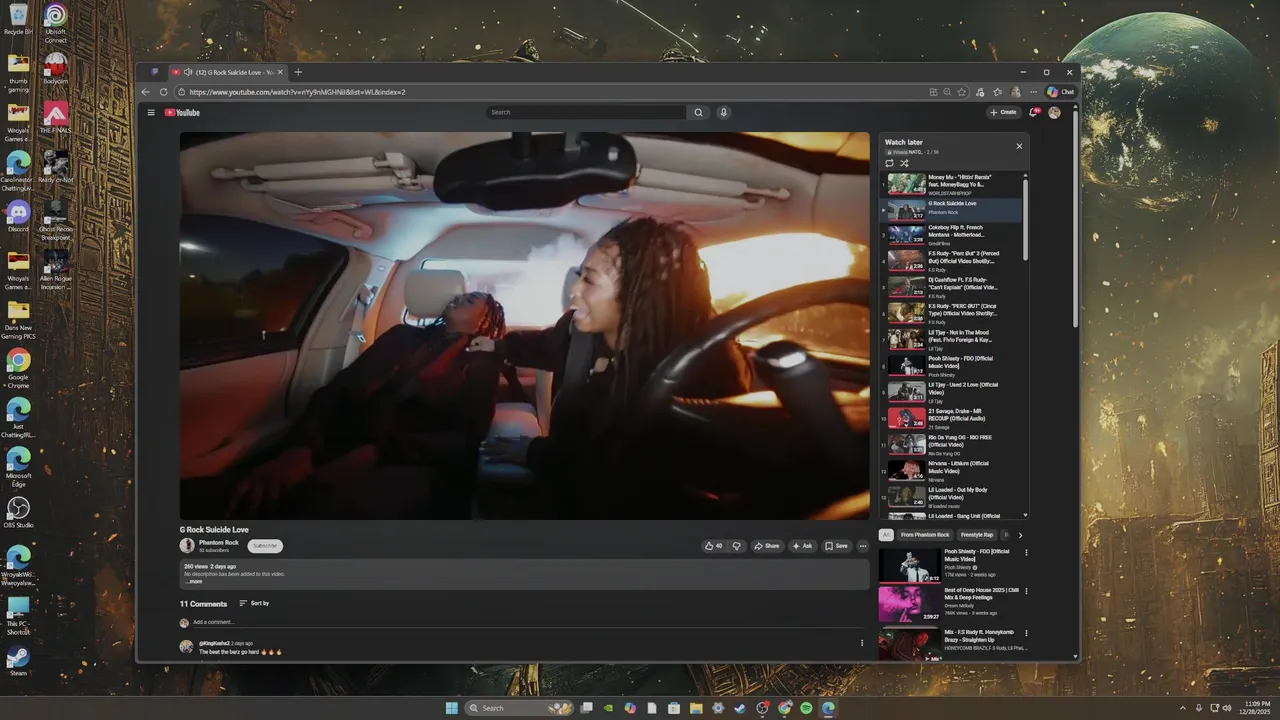
Task: Open options for Best of Deep House recommendation
Action: 1026,591
